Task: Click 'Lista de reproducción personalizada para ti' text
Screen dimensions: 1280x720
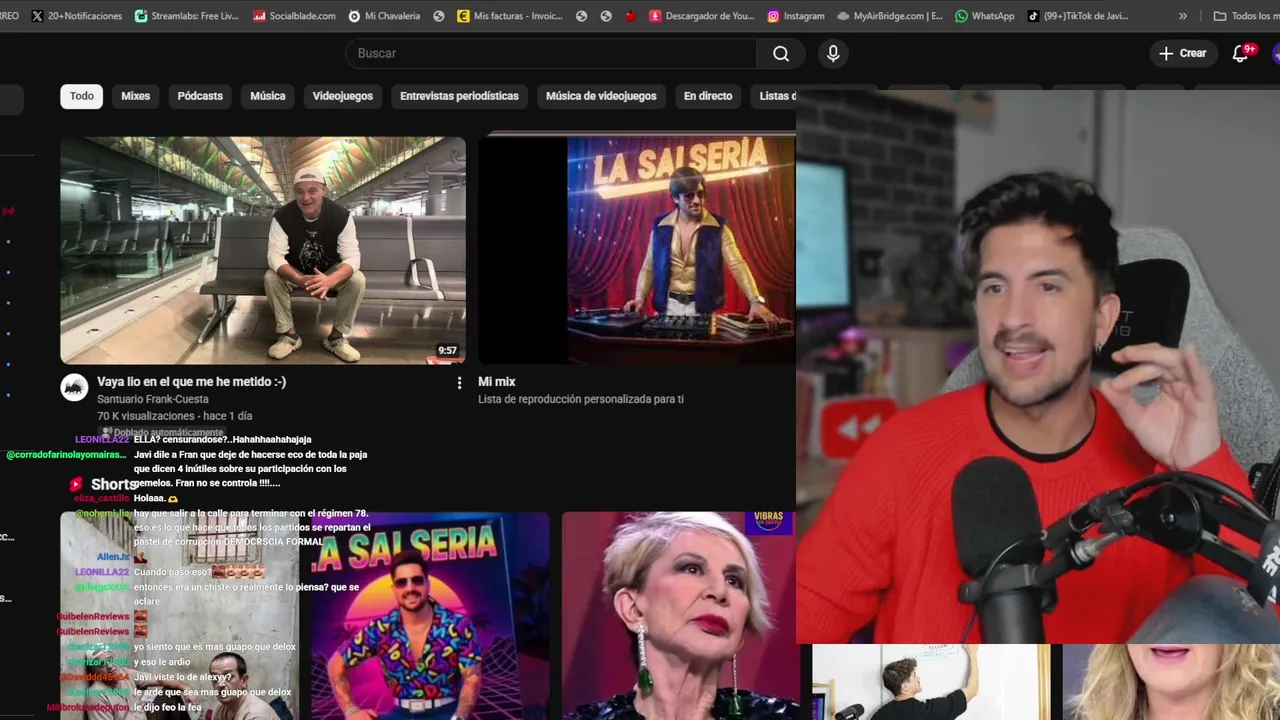Action: (581, 399)
